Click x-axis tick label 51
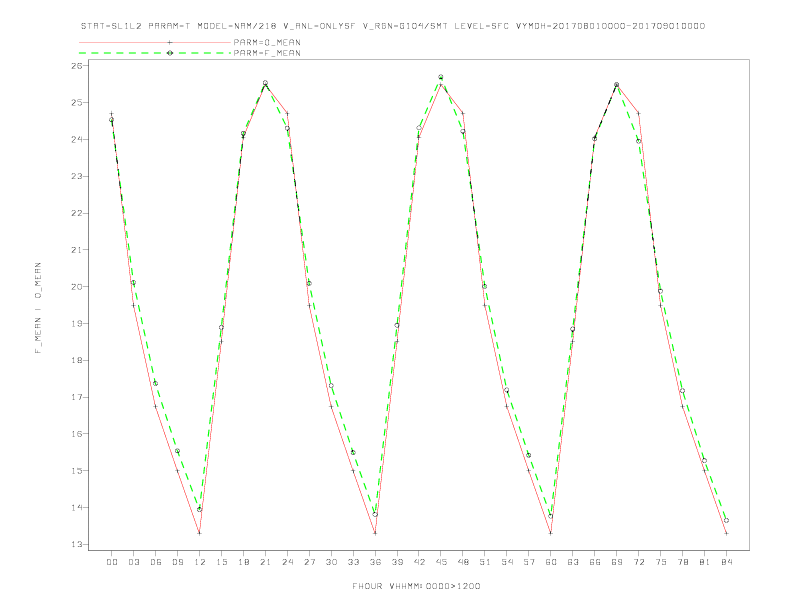 click(485, 562)
